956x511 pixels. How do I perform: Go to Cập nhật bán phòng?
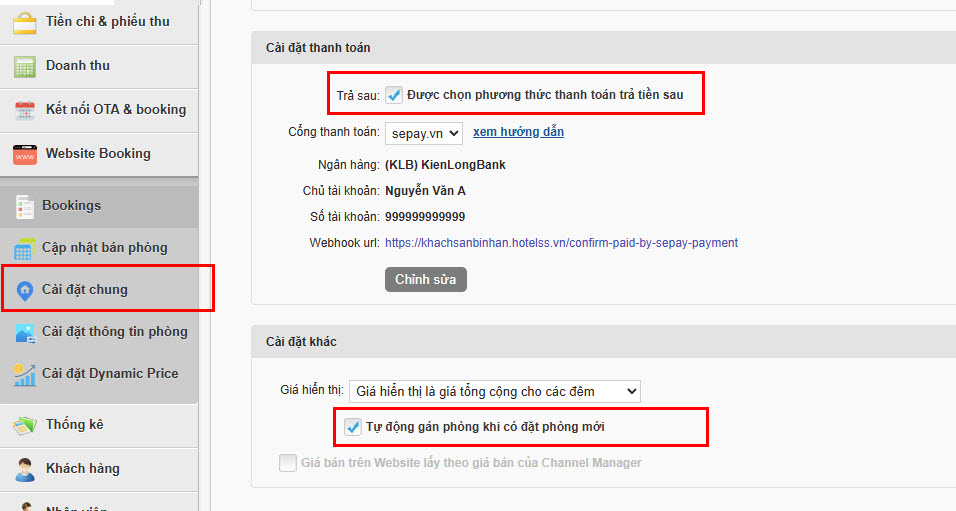click(x=99, y=248)
